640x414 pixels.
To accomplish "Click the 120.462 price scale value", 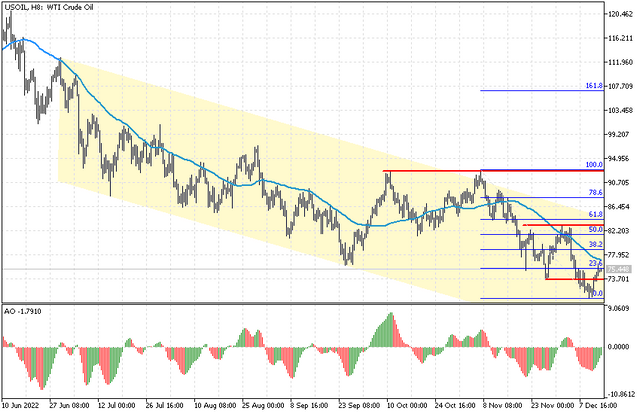I will (x=620, y=14).
